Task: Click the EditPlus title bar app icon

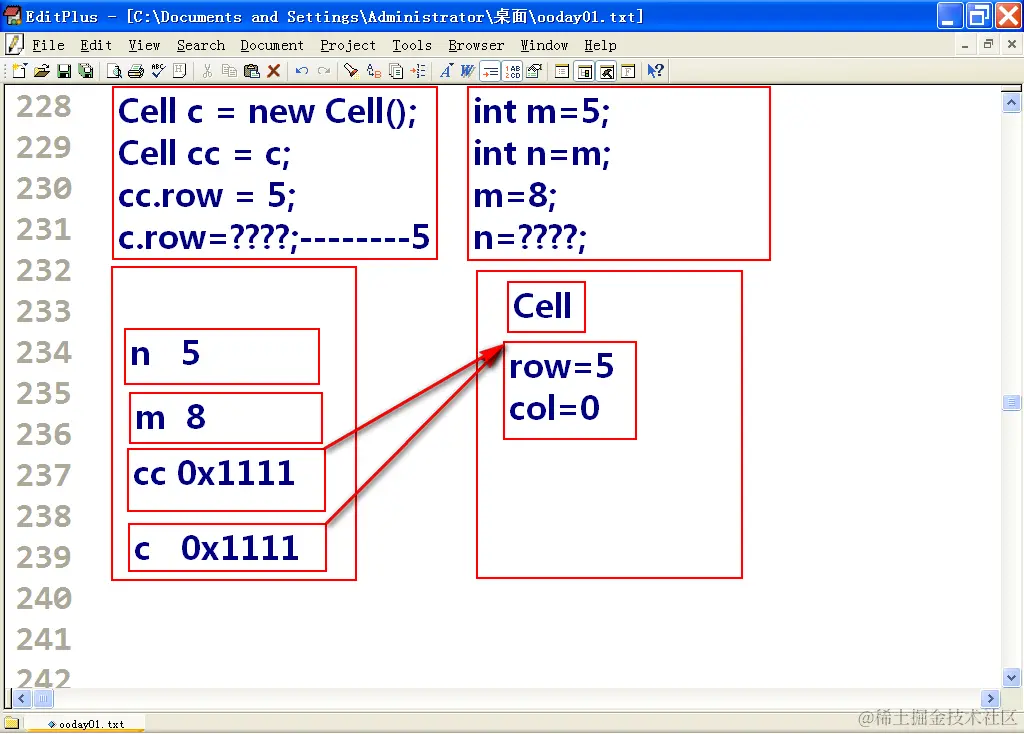Action: point(13,16)
